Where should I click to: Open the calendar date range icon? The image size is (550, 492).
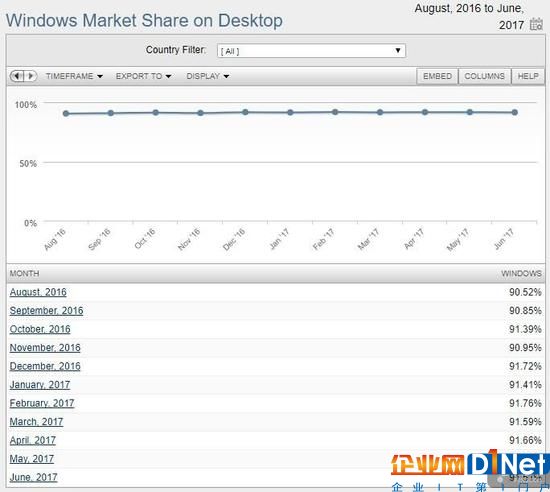pos(536,24)
